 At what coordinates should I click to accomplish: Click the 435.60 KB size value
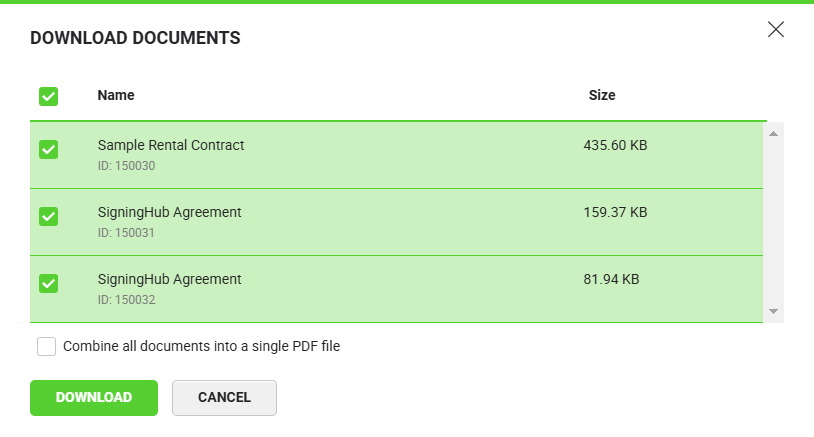click(x=615, y=145)
